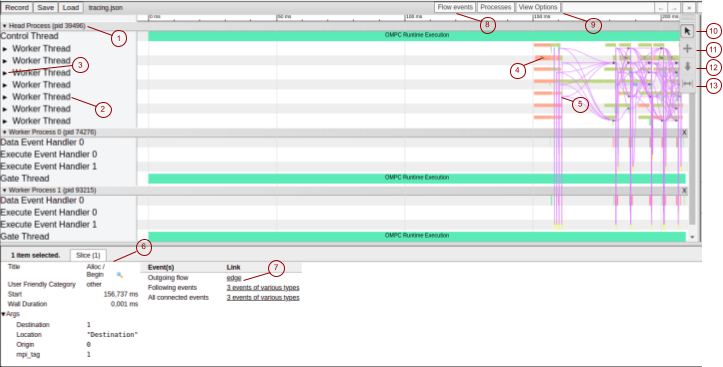Save the current trace
Viewport: 723px width, 367px height.
(x=46, y=8)
